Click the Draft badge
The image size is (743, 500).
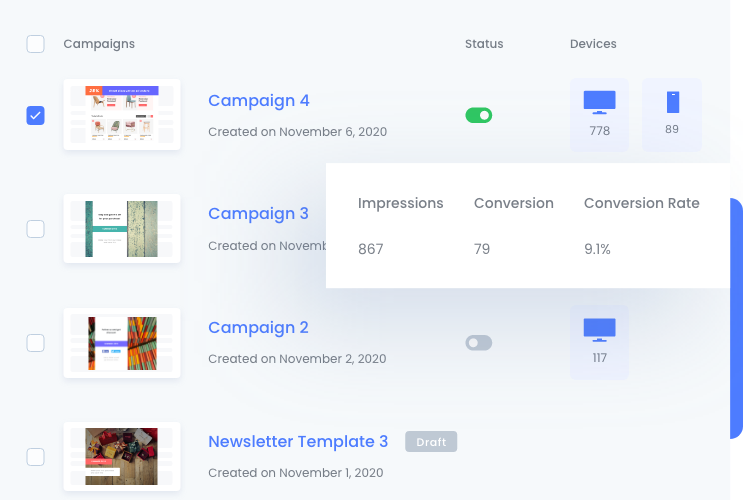(x=431, y=442)
